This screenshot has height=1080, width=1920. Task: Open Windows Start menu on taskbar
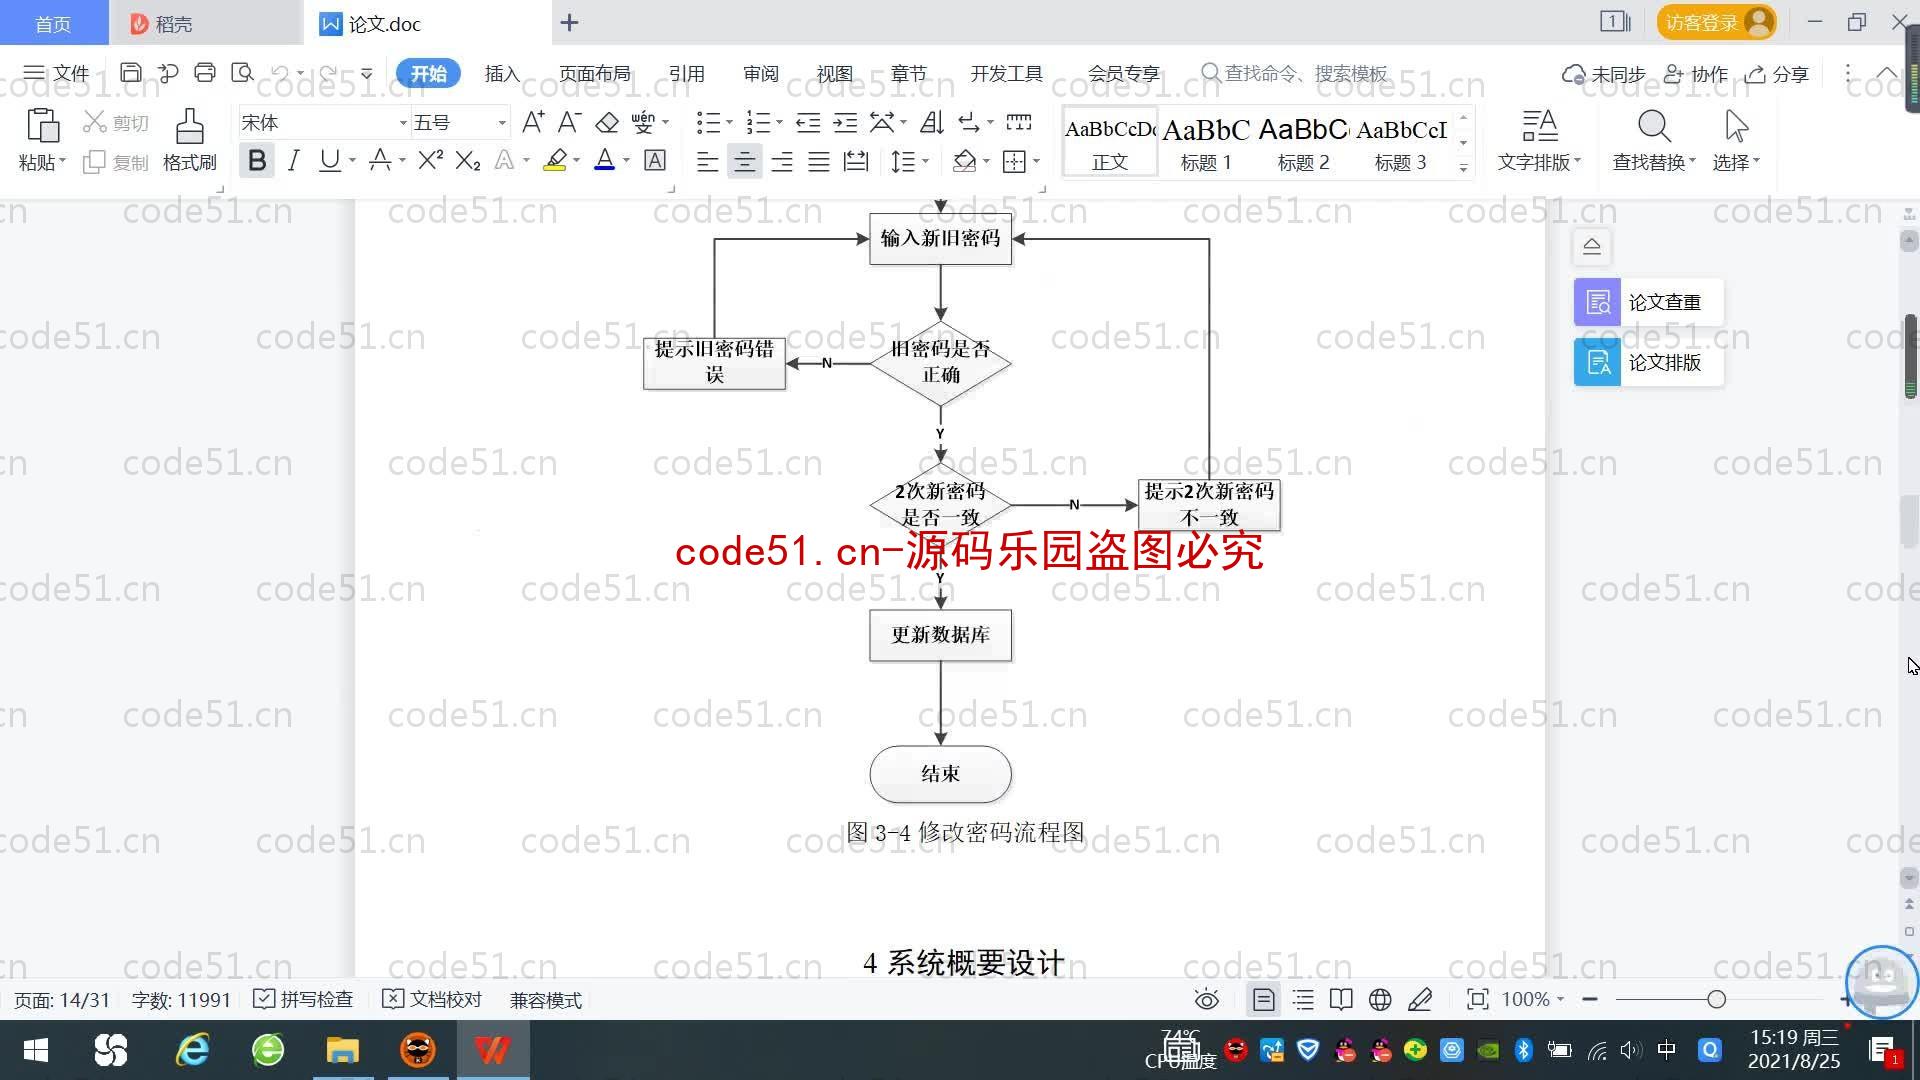36,1050
